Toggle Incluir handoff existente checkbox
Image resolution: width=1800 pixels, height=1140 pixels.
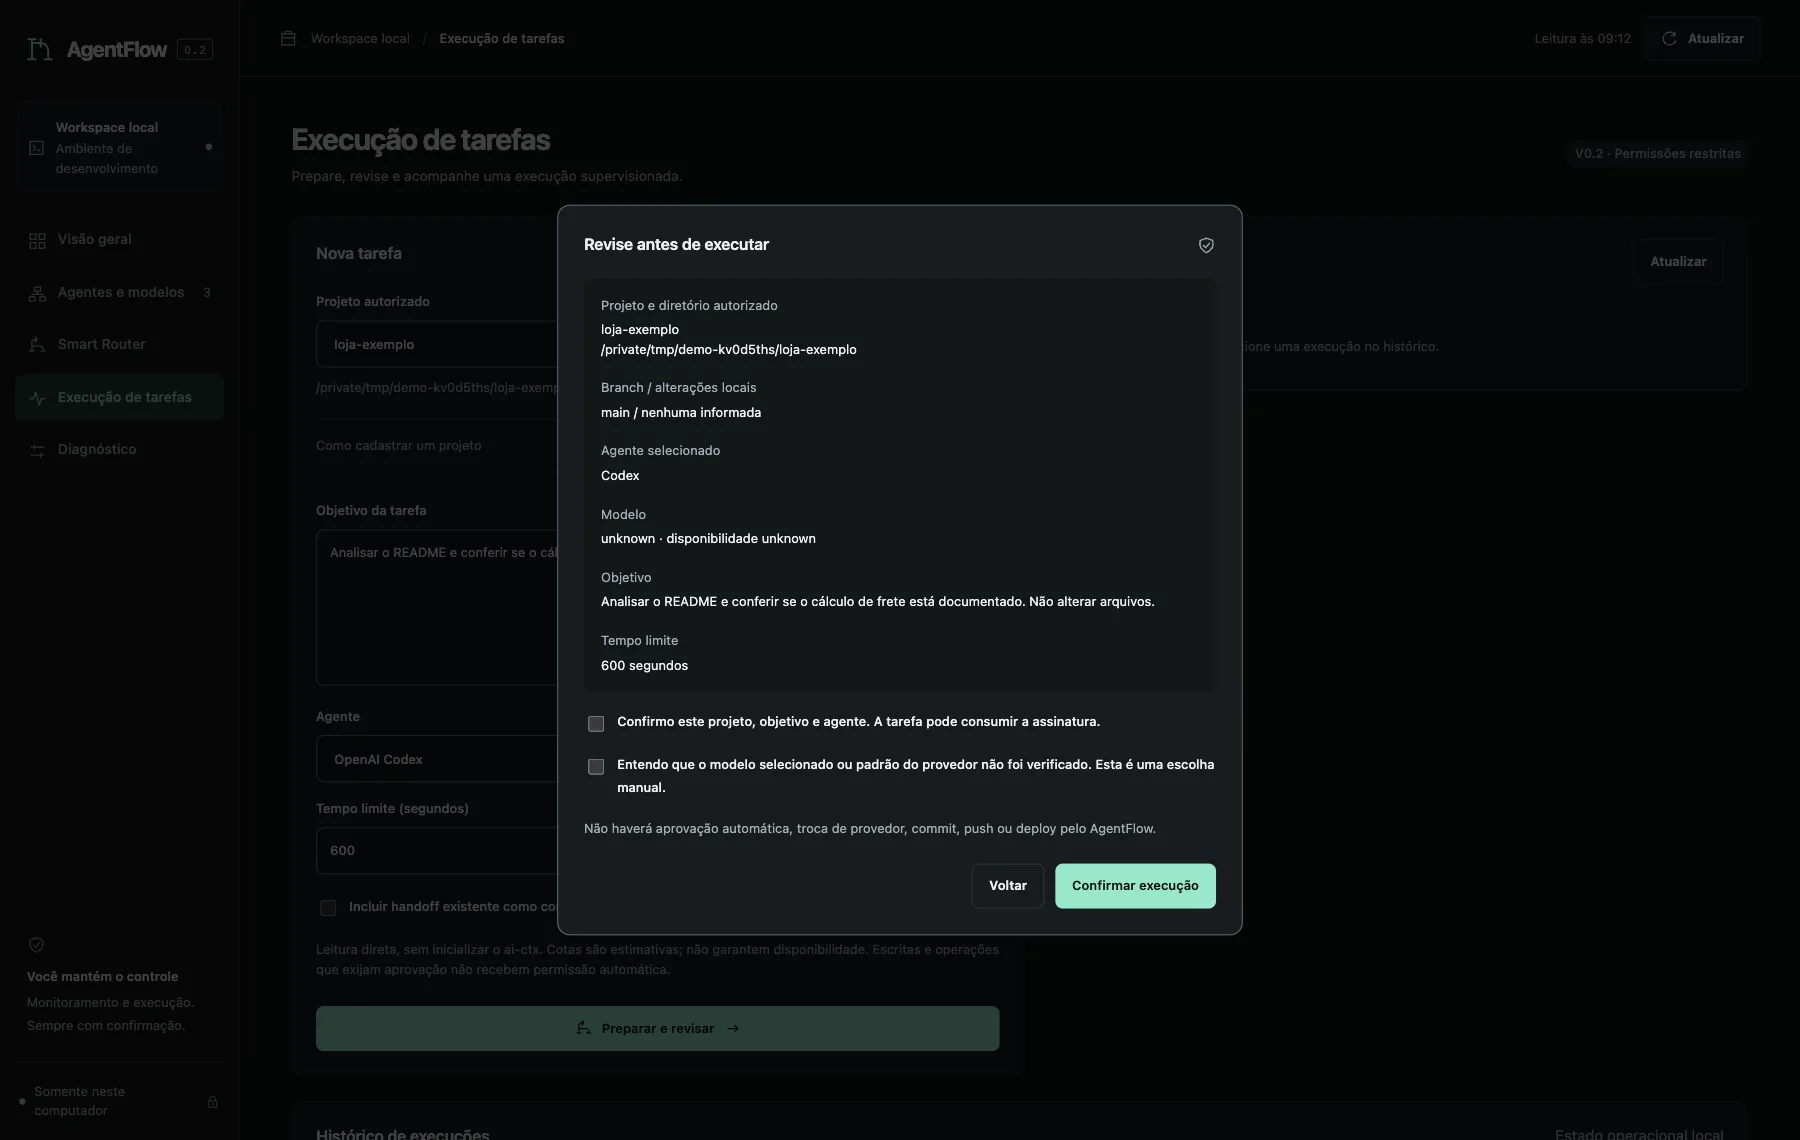[x=328, y=907]
